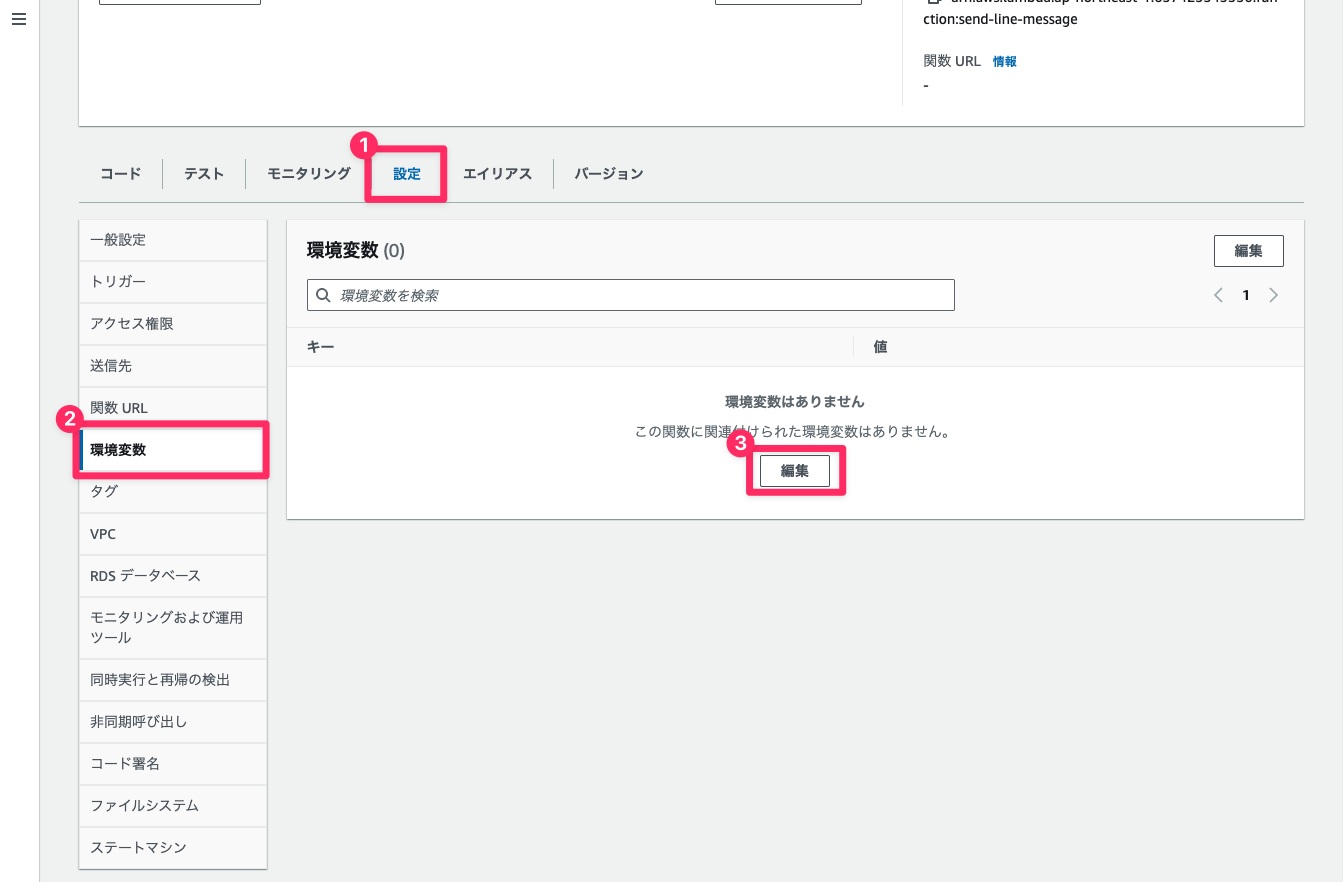Switch to the テスト tab
This screenshot has height=882, width=1343.
pos(203,173)
